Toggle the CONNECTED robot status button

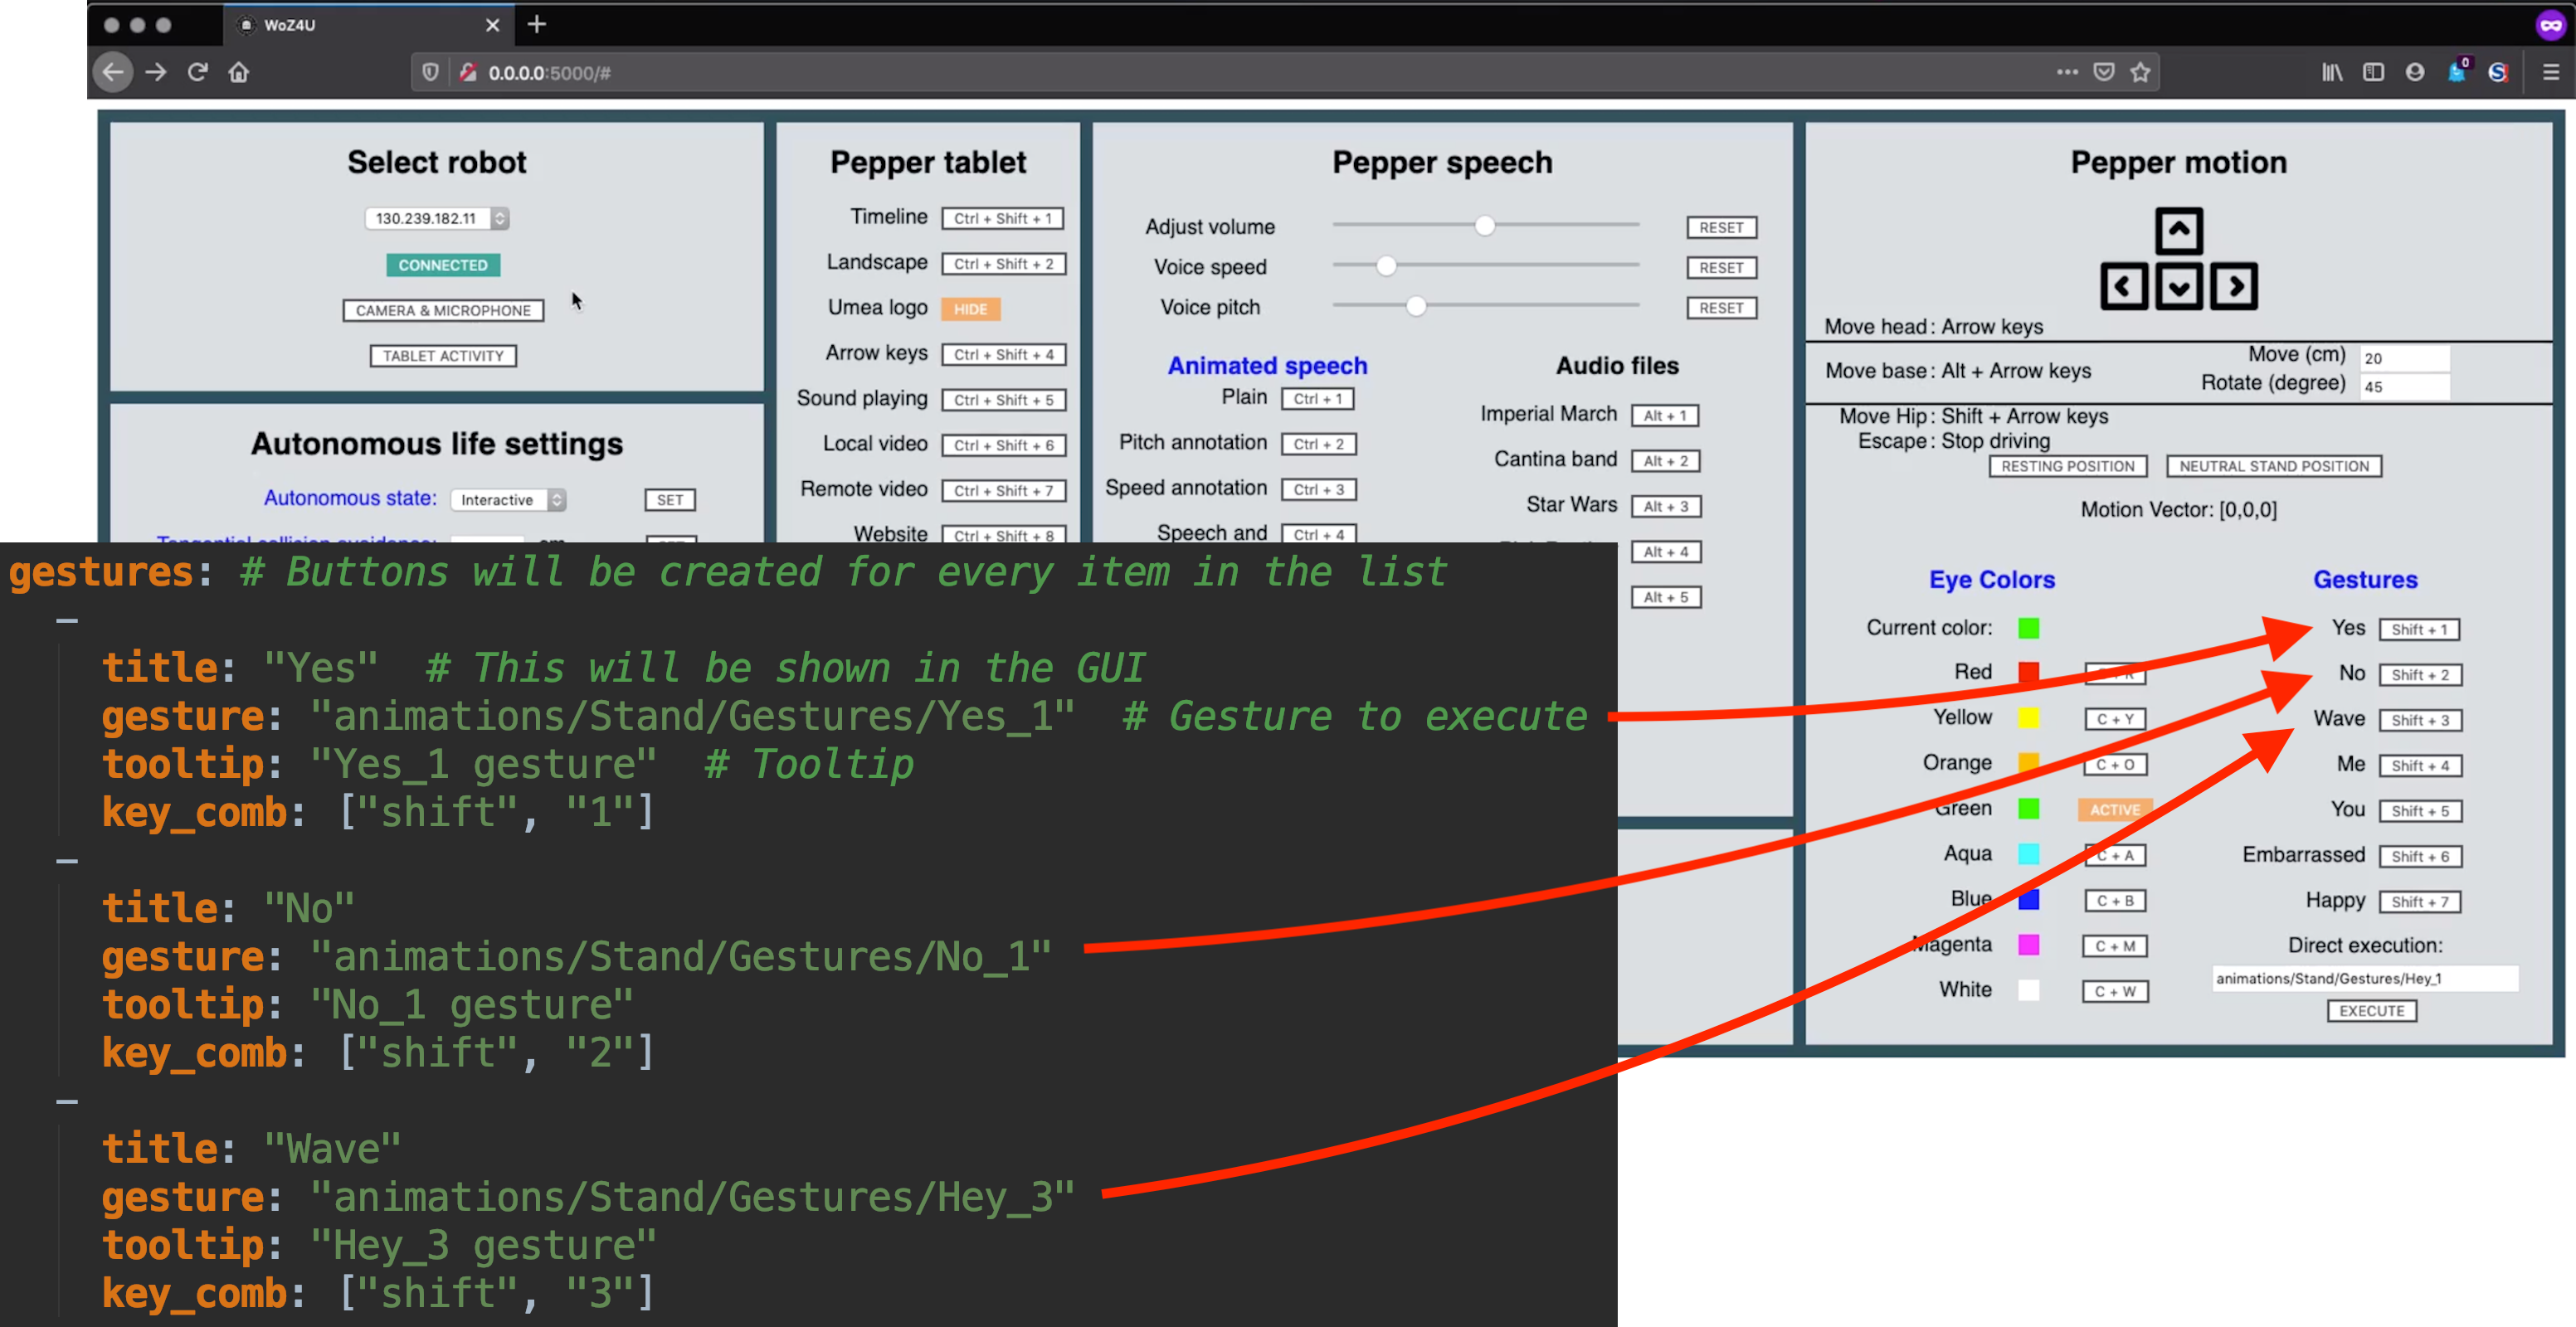click(x=442, y=265)
